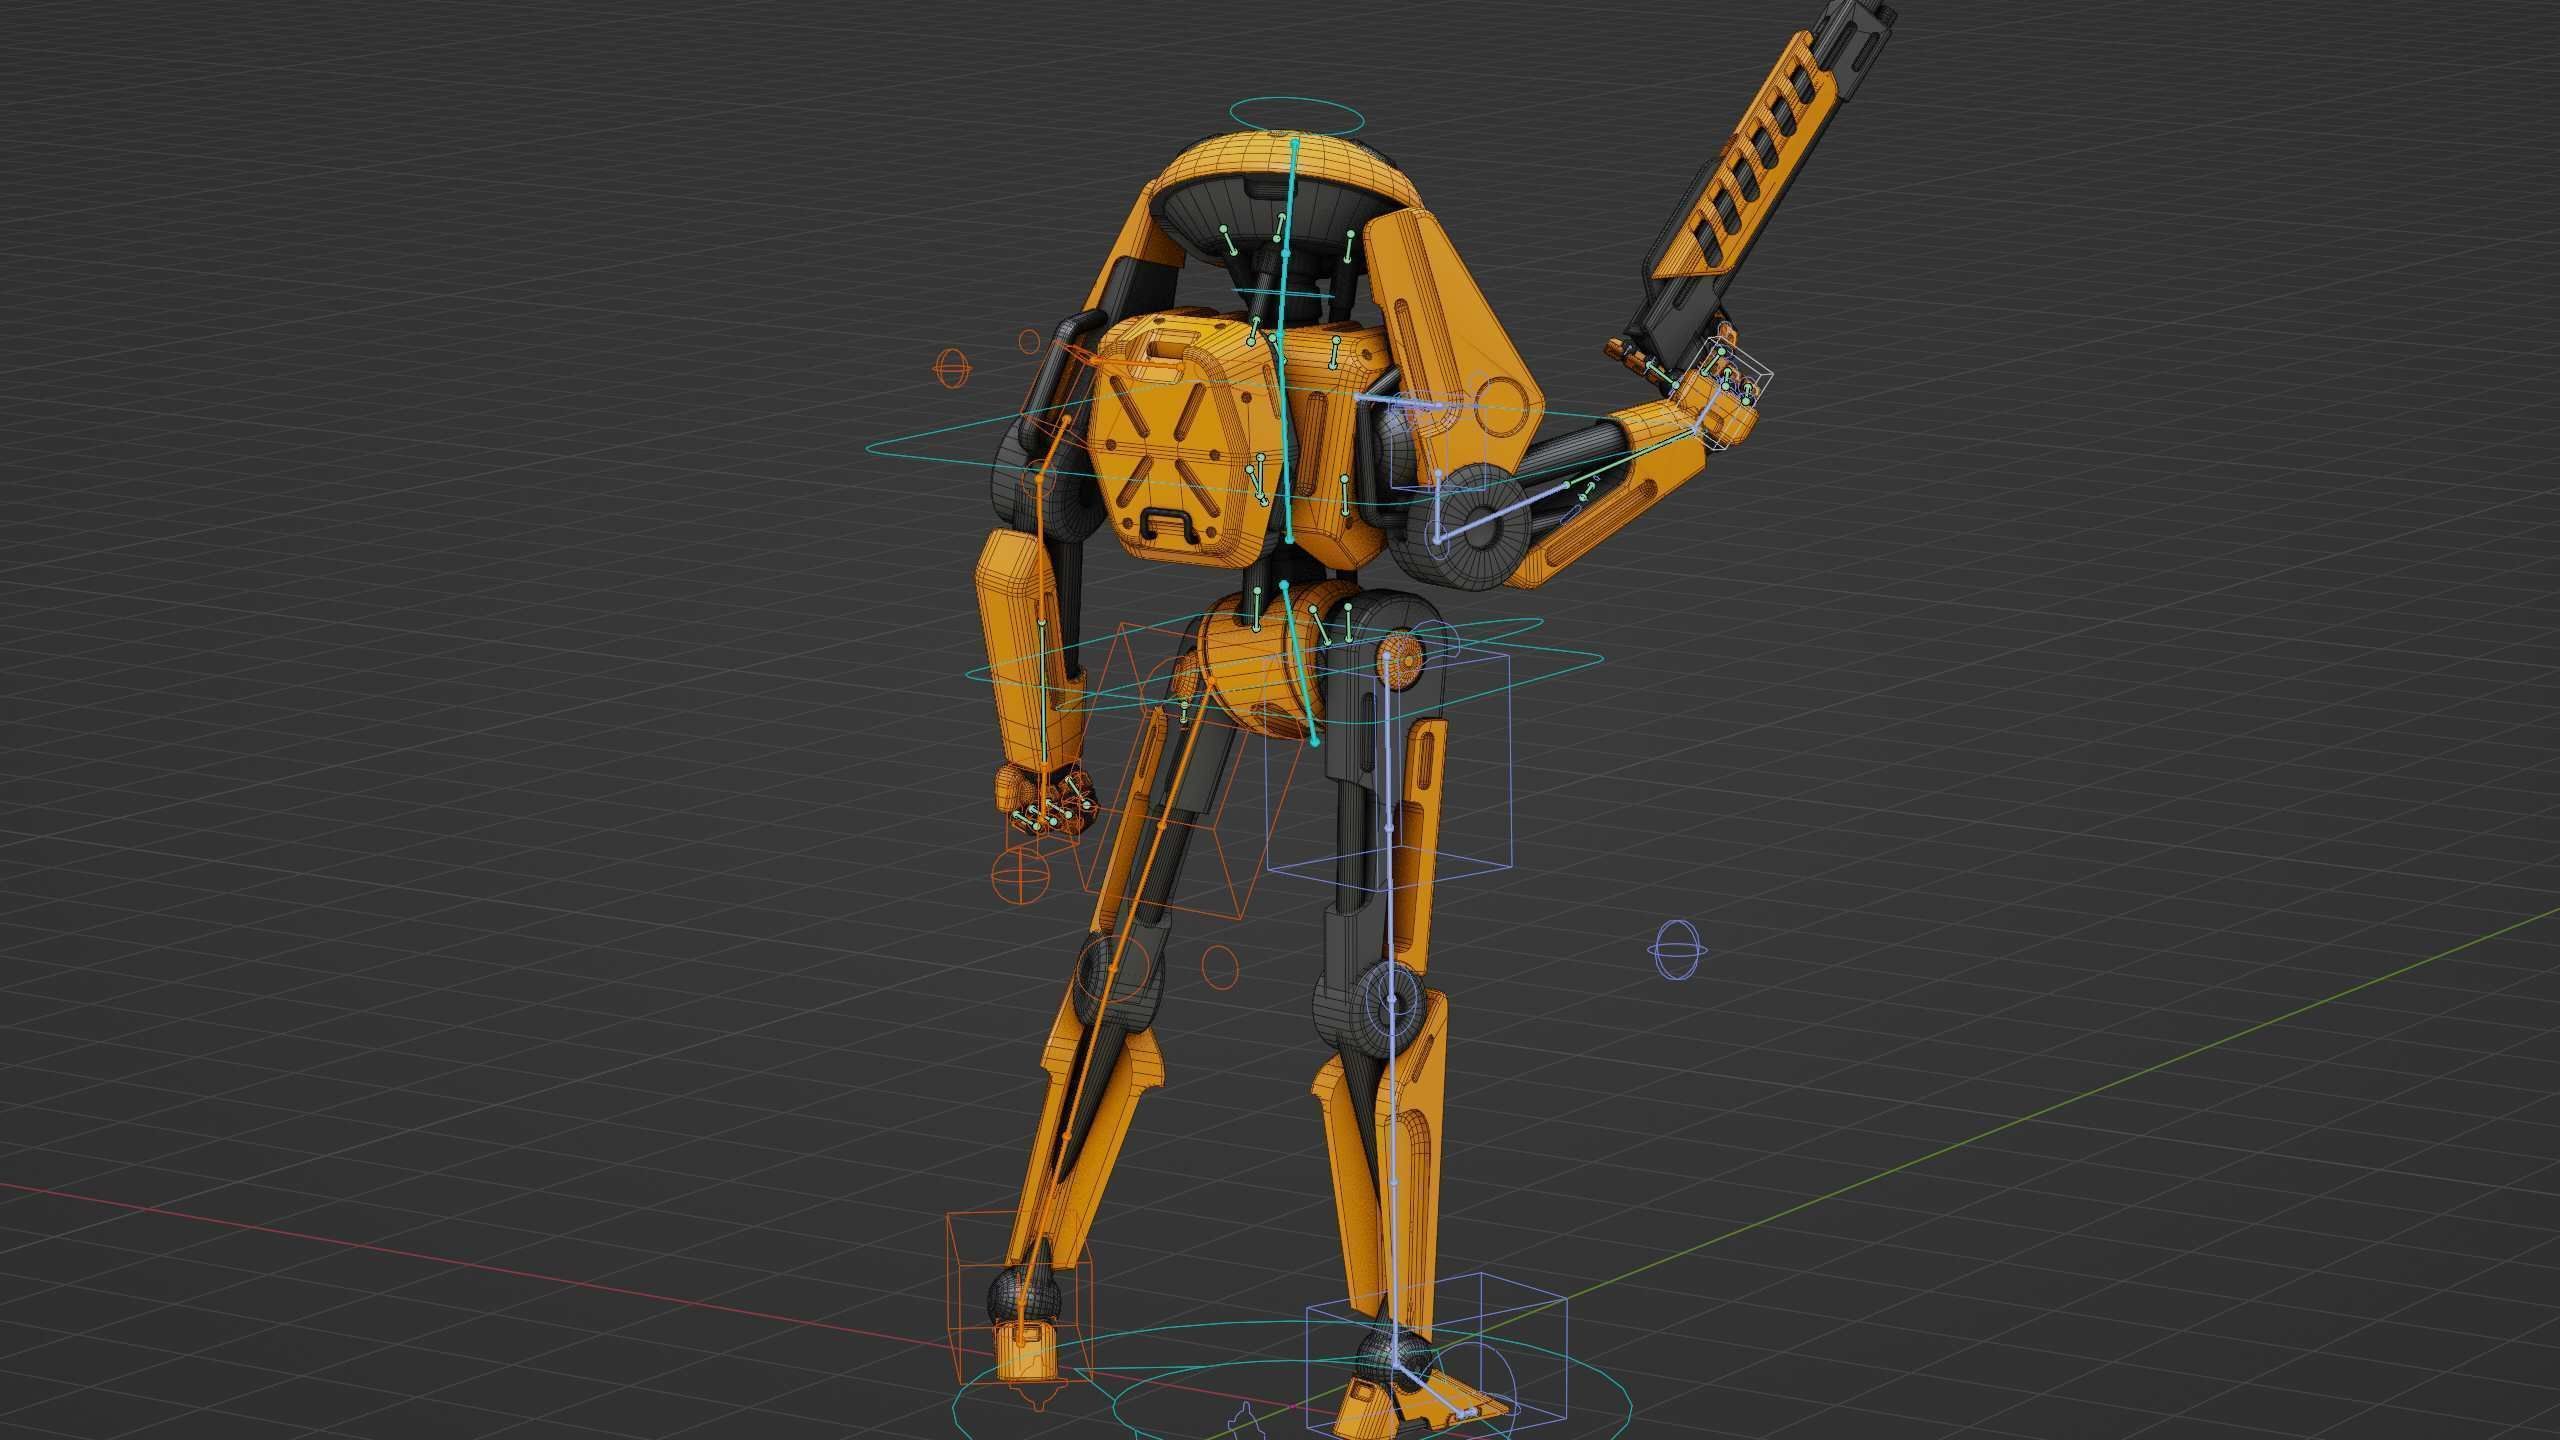This screenshot has height=1440, width=2560.
Task: Click the circular emblem on the right shoulder pad
Action: (x=1500, y=405)
